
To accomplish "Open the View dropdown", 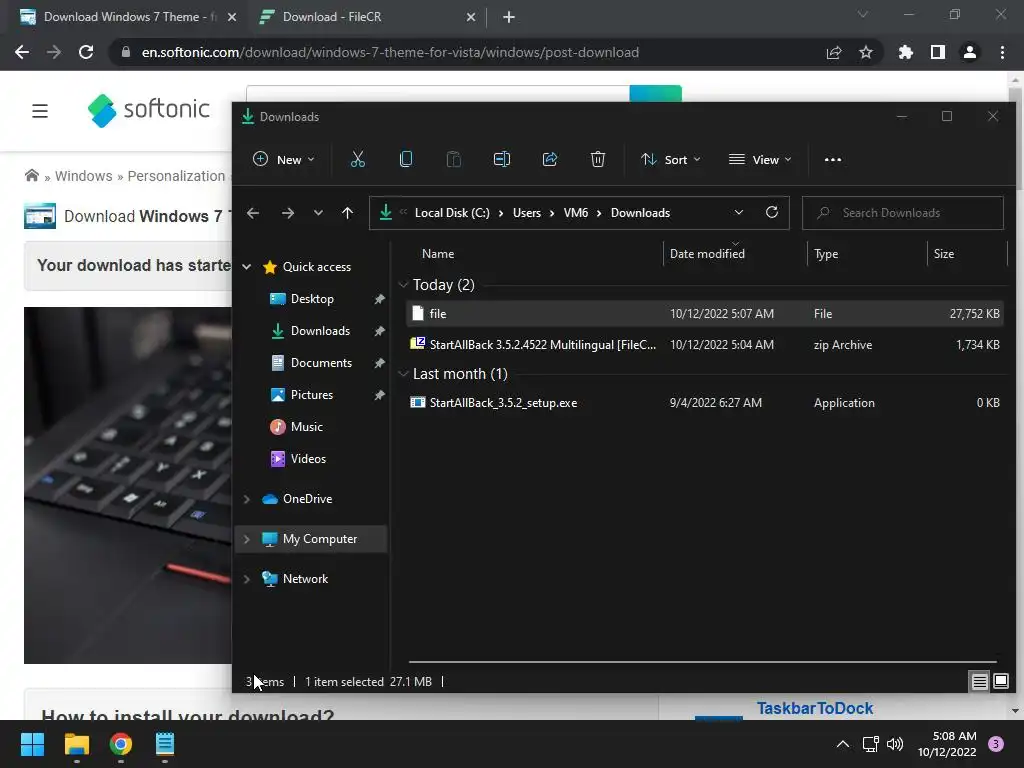I will tap(760, 159).
